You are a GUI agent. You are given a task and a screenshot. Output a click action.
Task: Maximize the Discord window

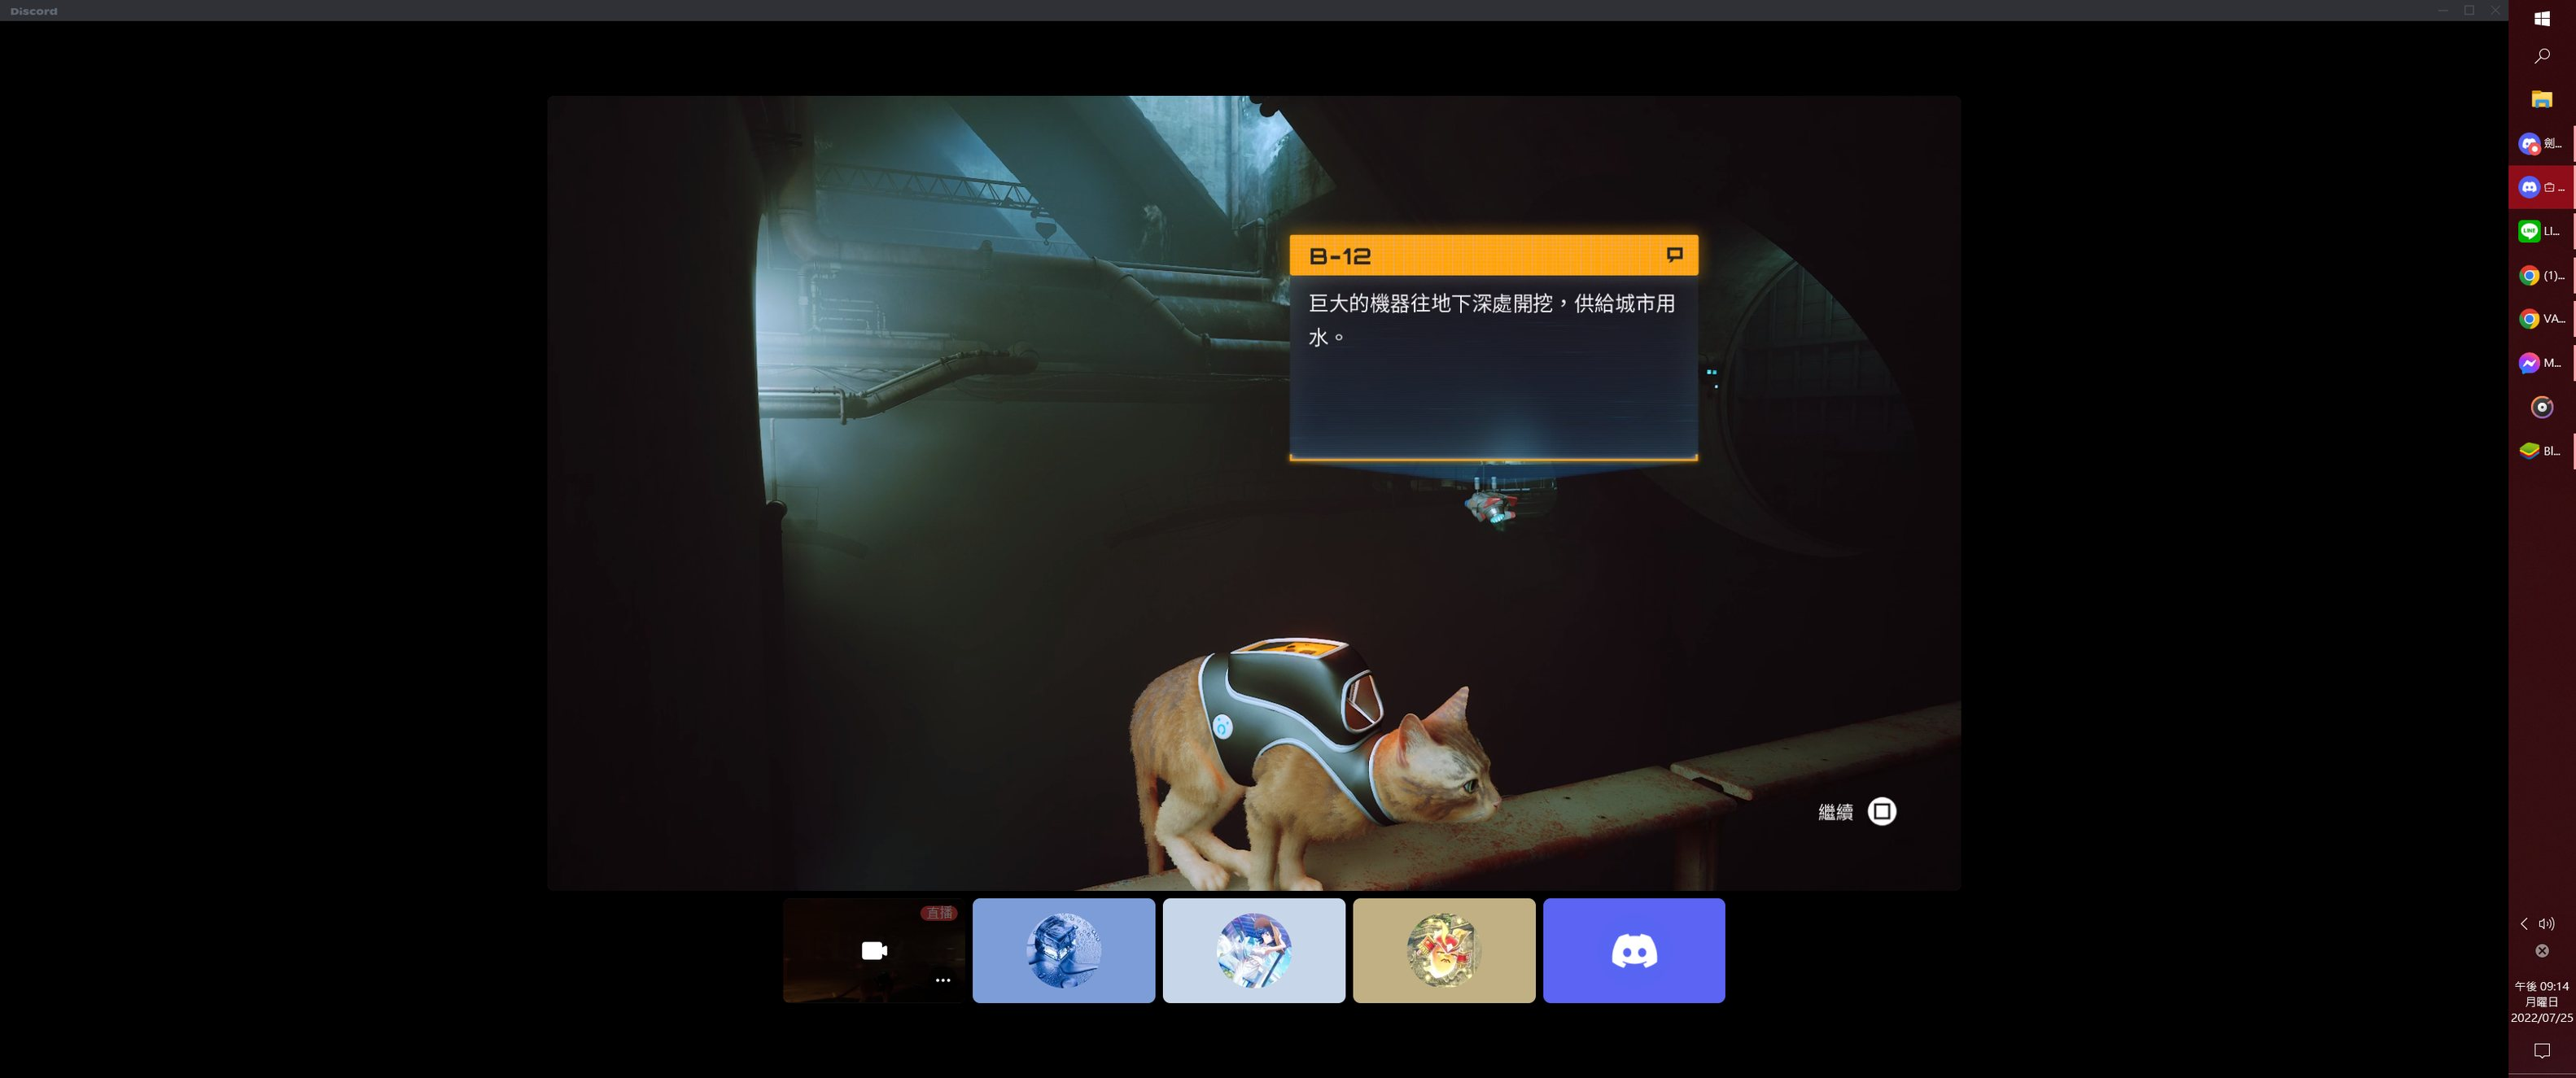point(2469,10)
